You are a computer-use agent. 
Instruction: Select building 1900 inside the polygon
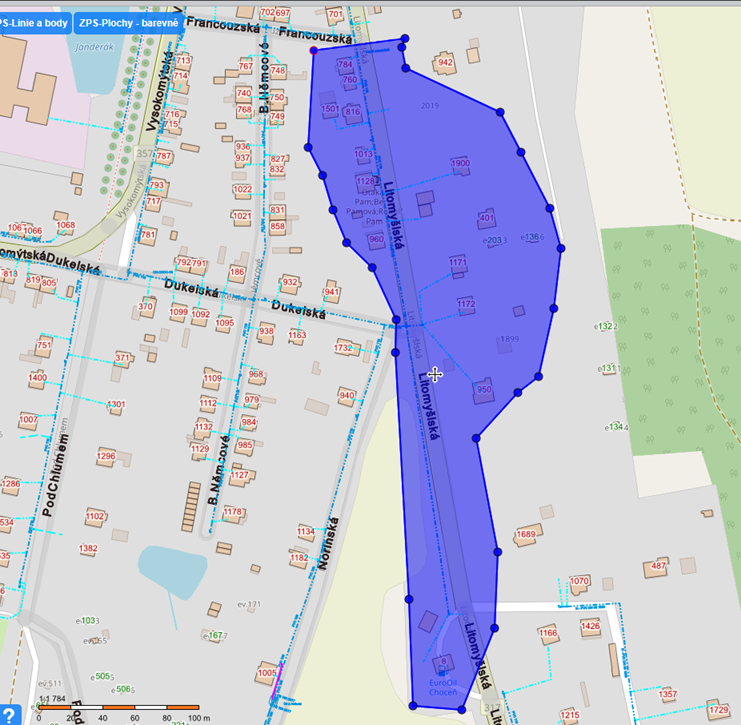click(x=460, y=163)
